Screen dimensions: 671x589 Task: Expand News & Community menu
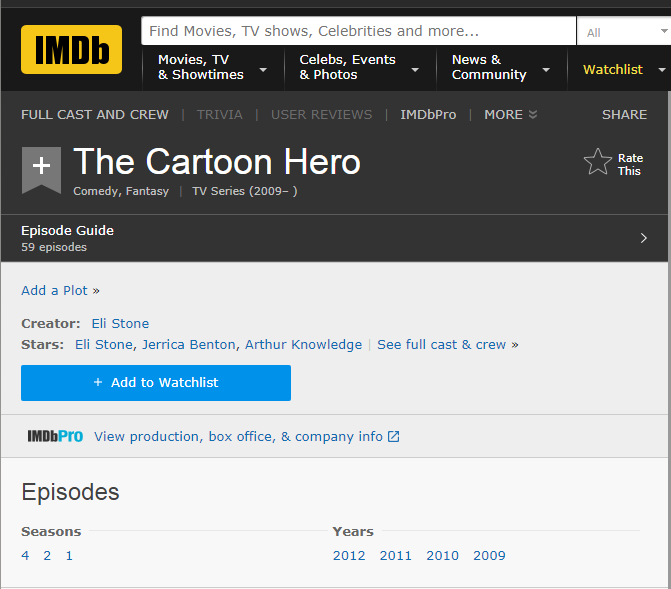[501, 67]
